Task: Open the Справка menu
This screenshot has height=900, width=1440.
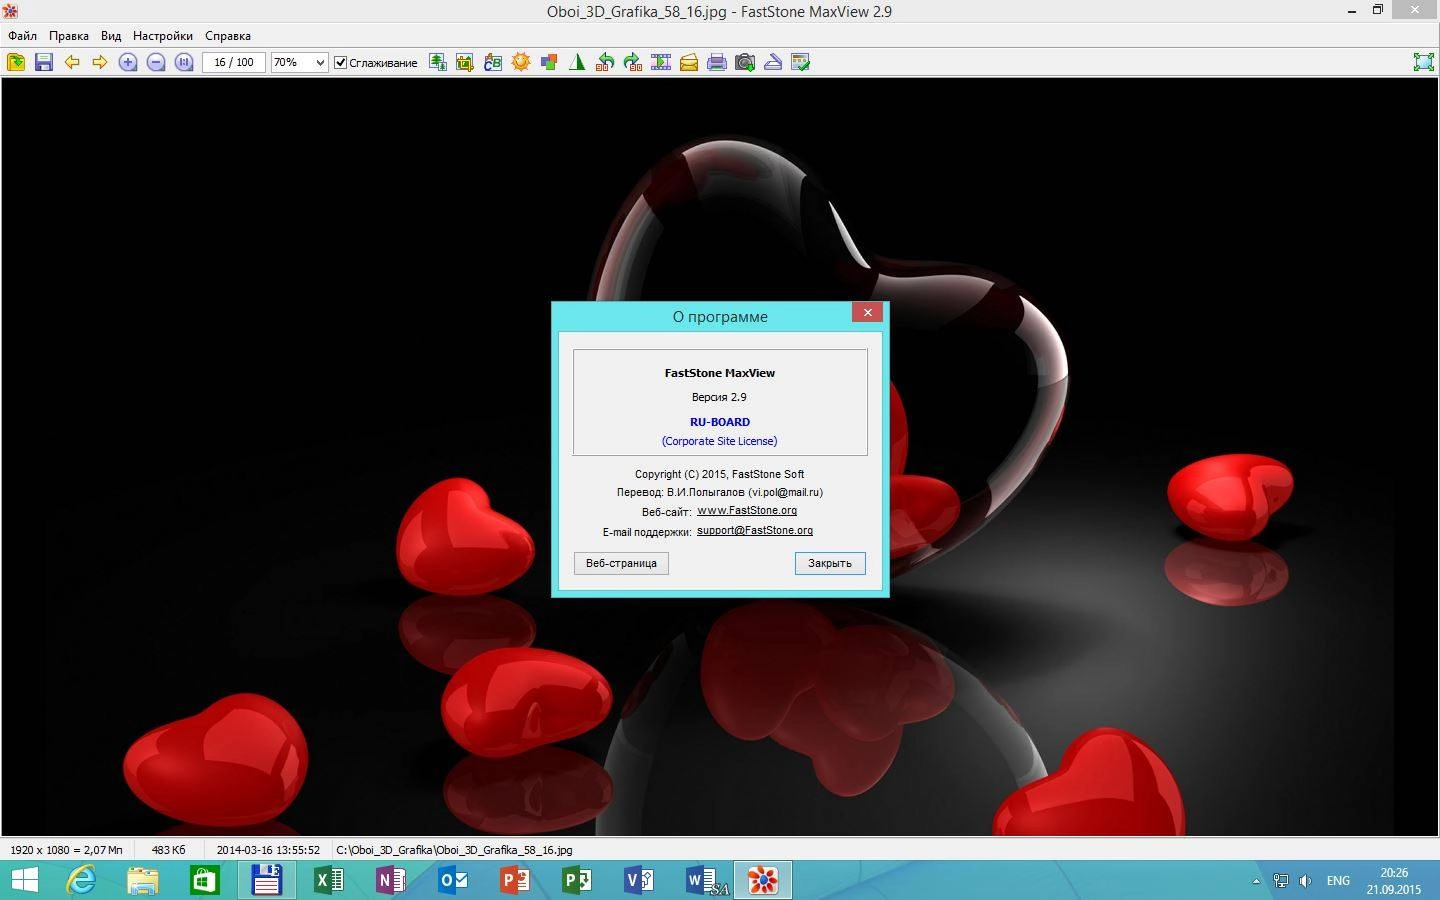Action: click(228, 35)
